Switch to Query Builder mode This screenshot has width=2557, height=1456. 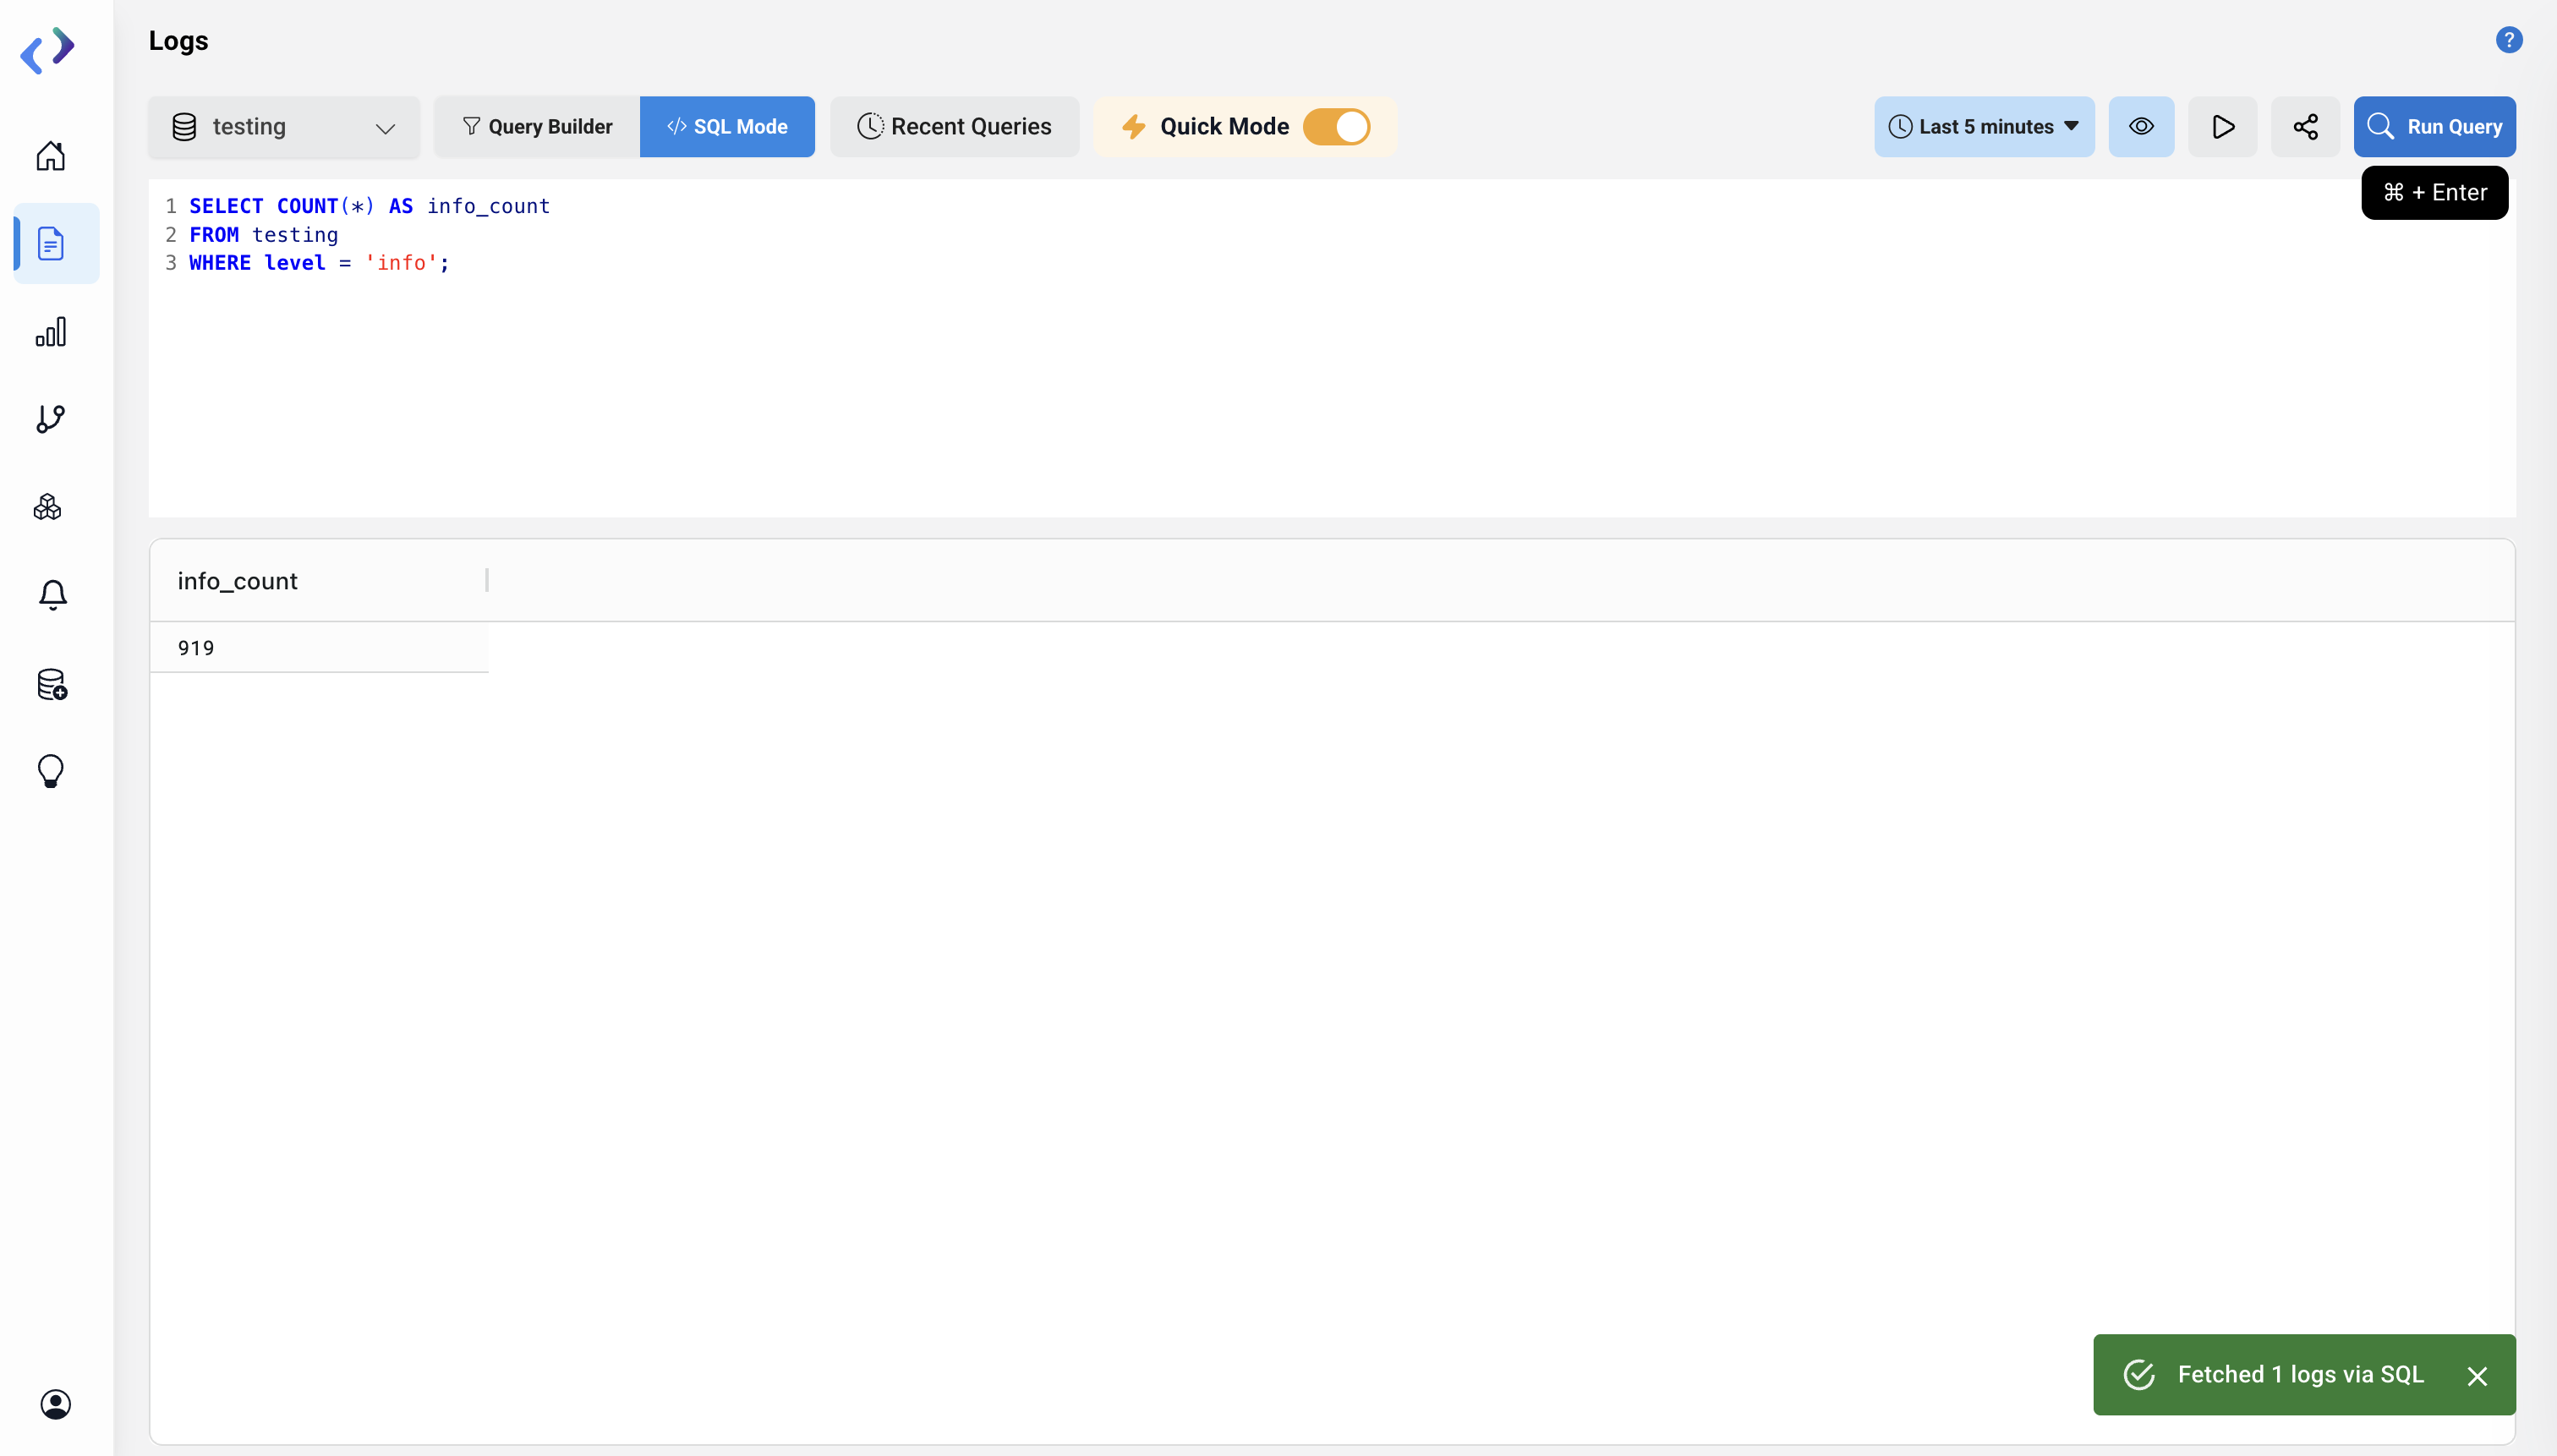click(x=536, y=126)
